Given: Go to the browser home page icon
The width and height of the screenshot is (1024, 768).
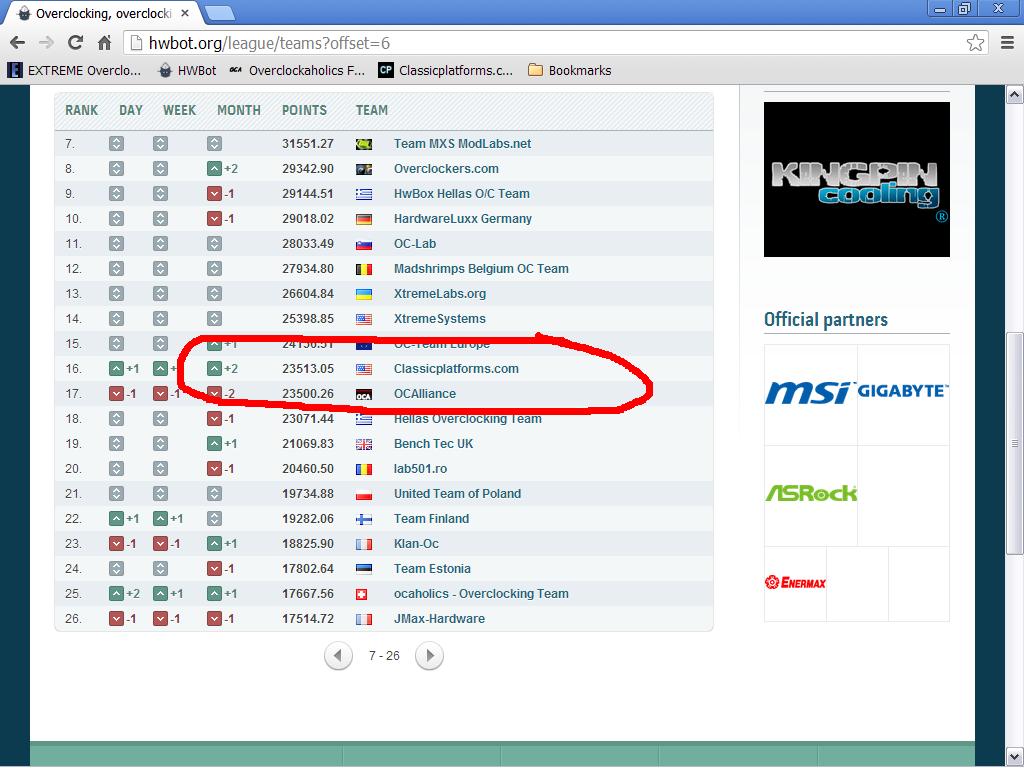Looking at the screenshot, I should [x=104, y=42].
